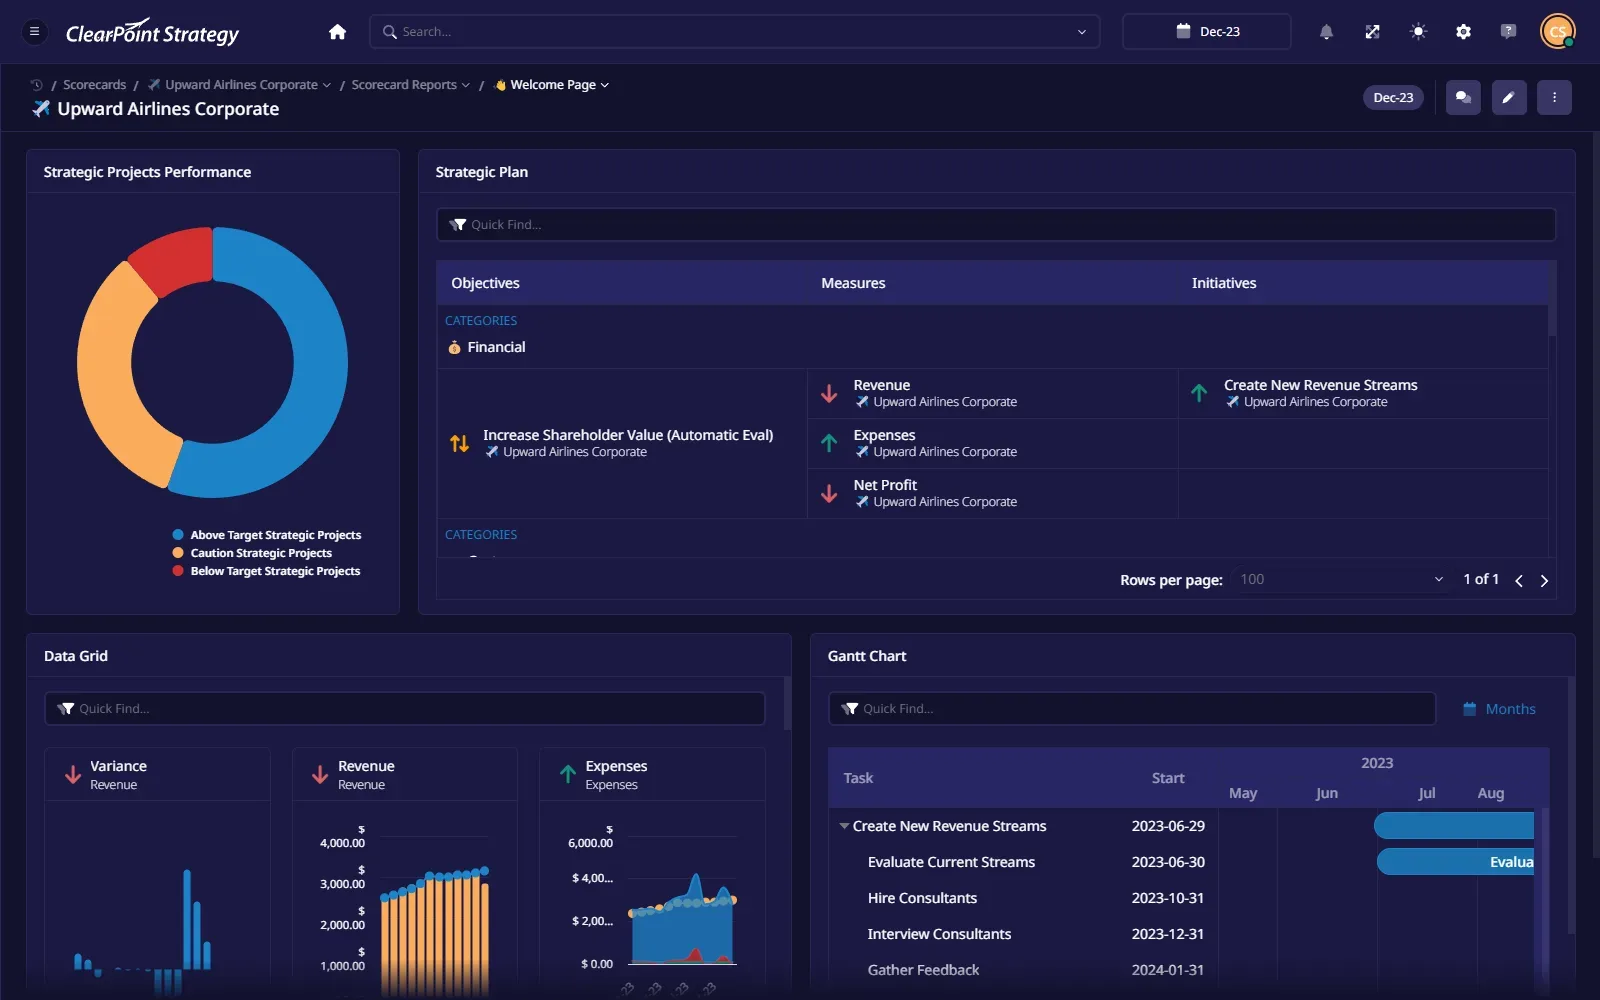Open the hamburger navigation menu
This screenshot has width=1600, height=1000.
tap(34, 32)
